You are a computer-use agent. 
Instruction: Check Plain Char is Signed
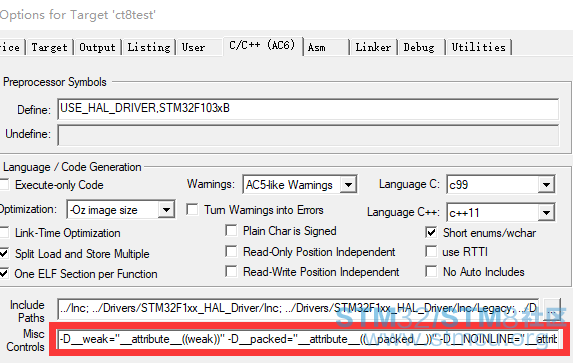(x=231, y=231)
